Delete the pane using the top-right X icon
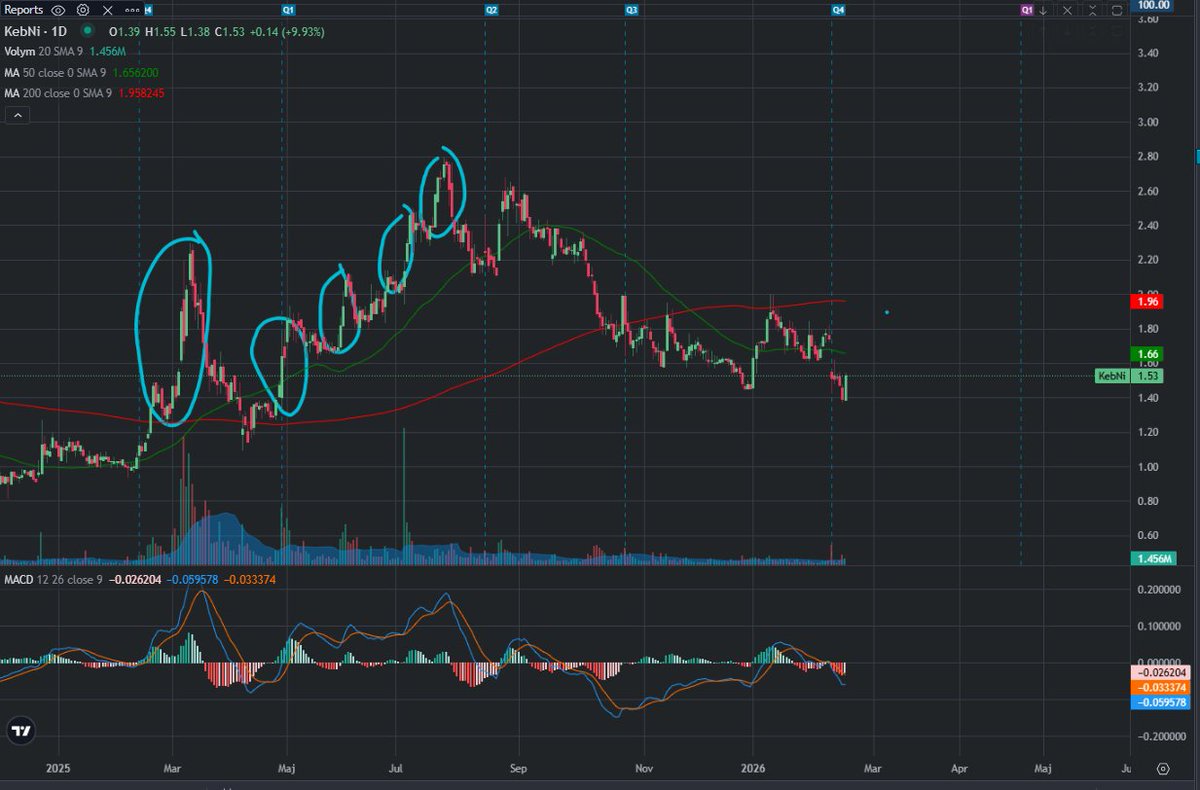Screen dimensions: 1200x790 pos(1067,10)
